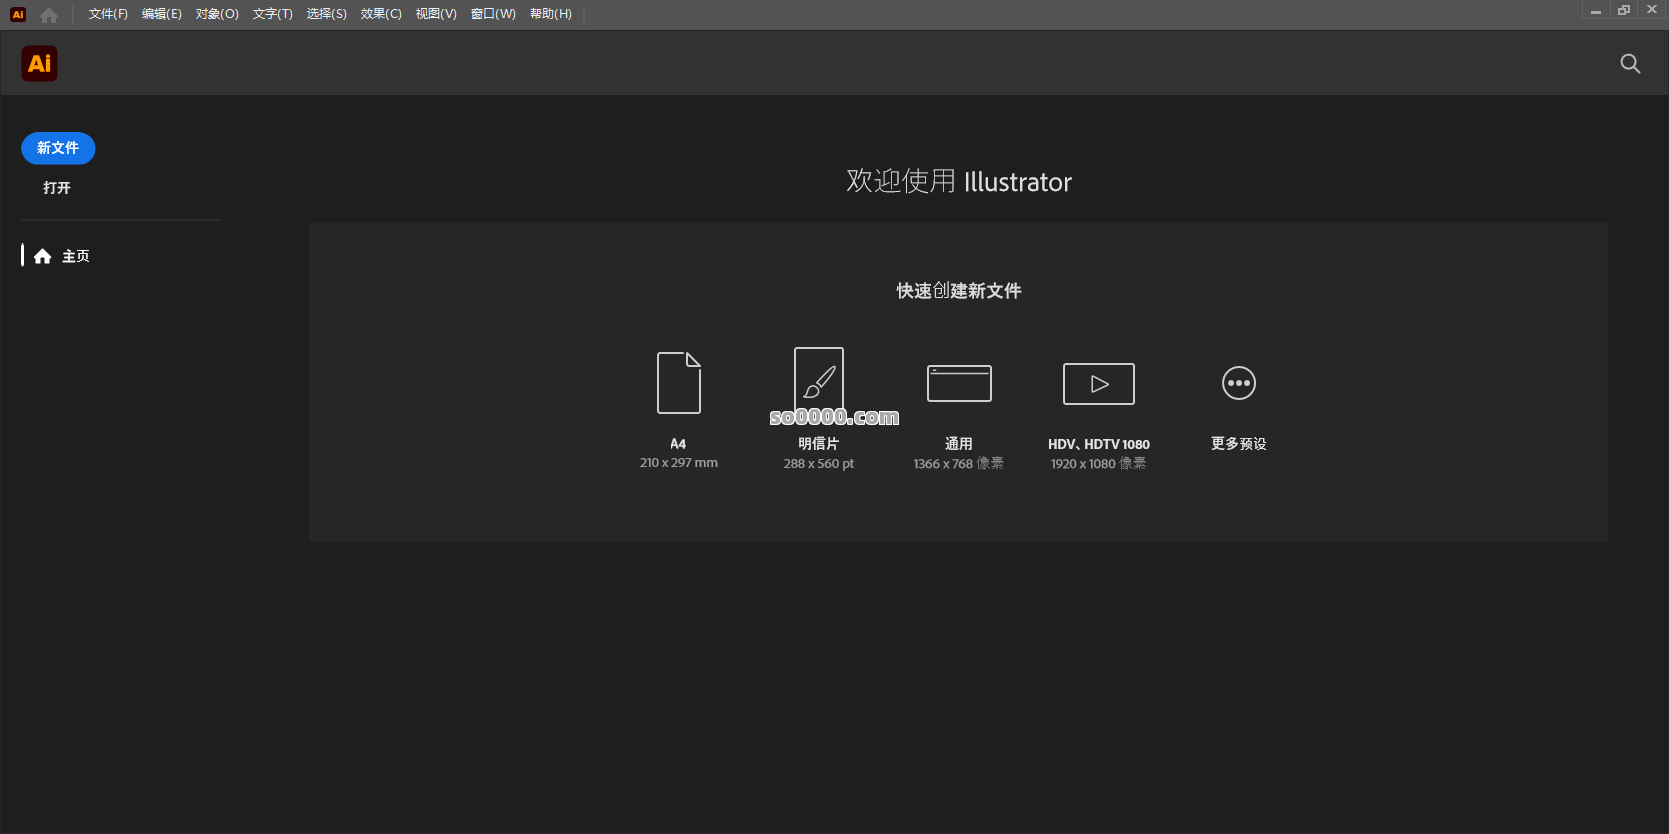The width and height of the screenshot is (1669, 834).
Task: Open the 编辑(E) menu
Action: tap(162, 14)
